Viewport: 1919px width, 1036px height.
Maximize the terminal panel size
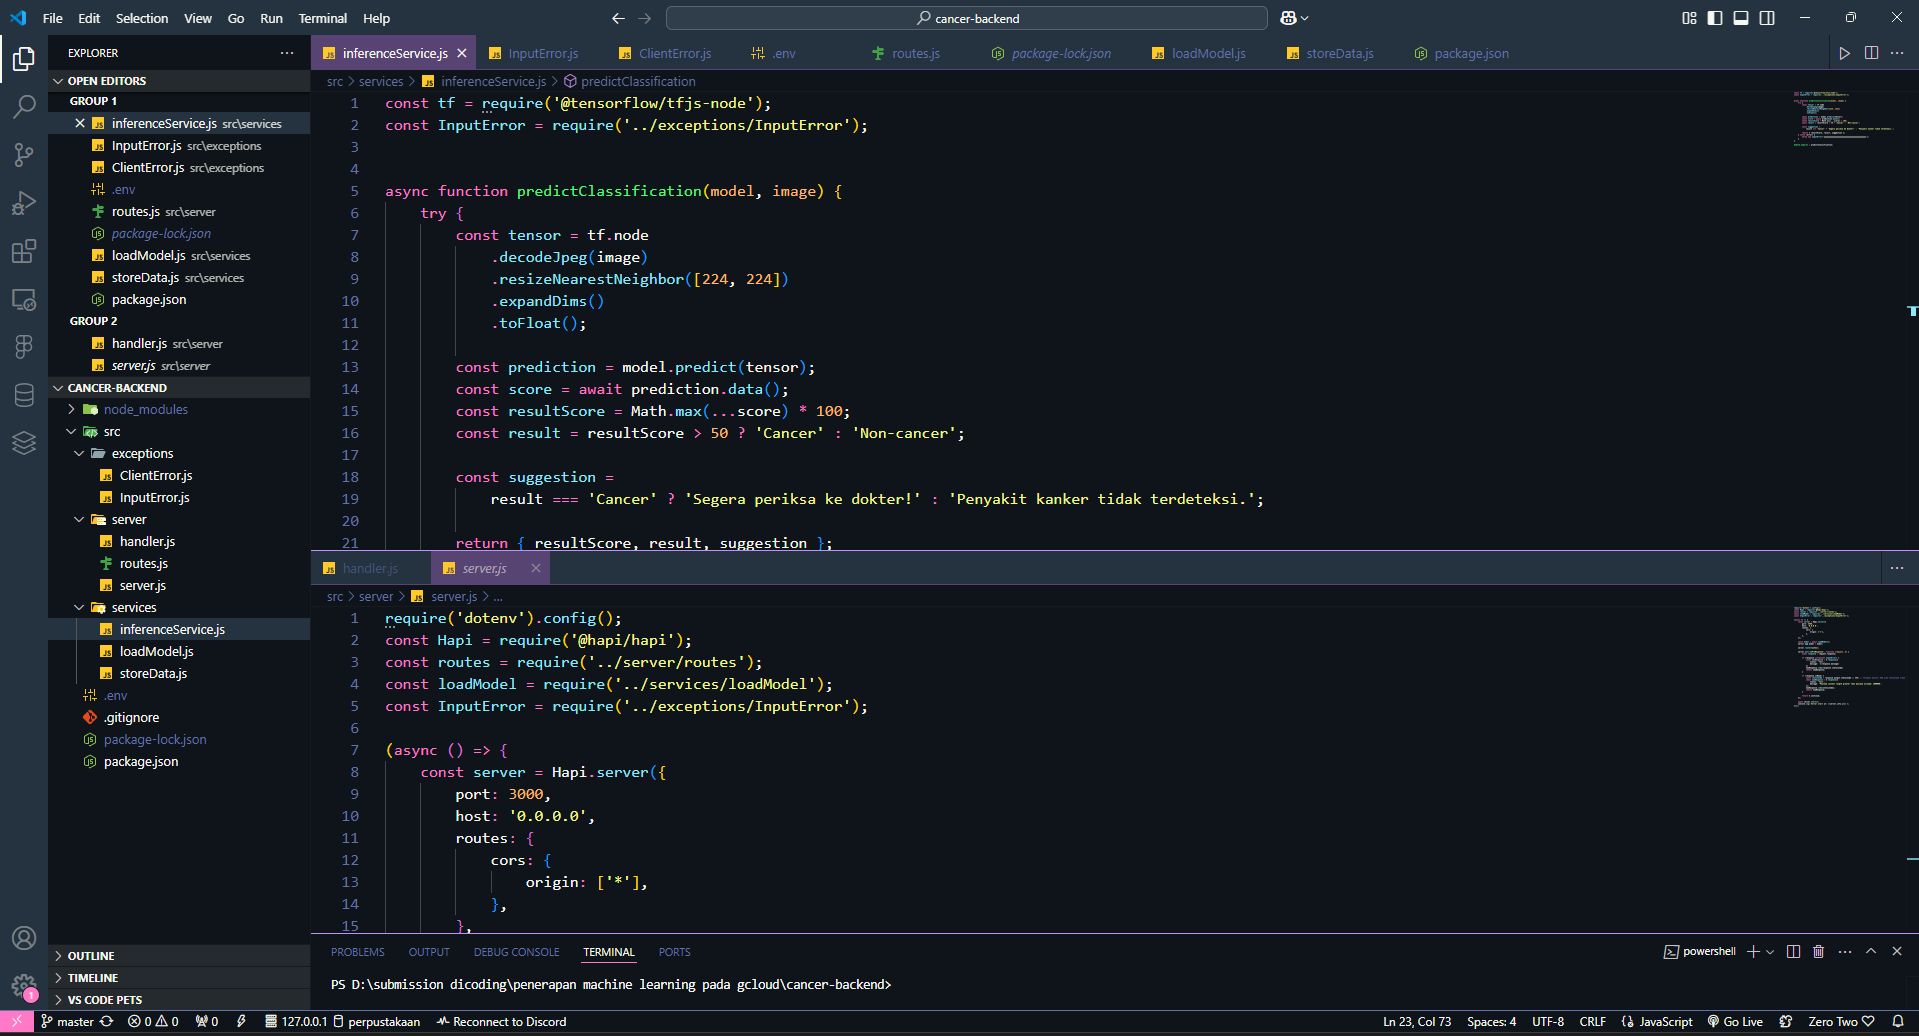click(x=1871, y=951)
